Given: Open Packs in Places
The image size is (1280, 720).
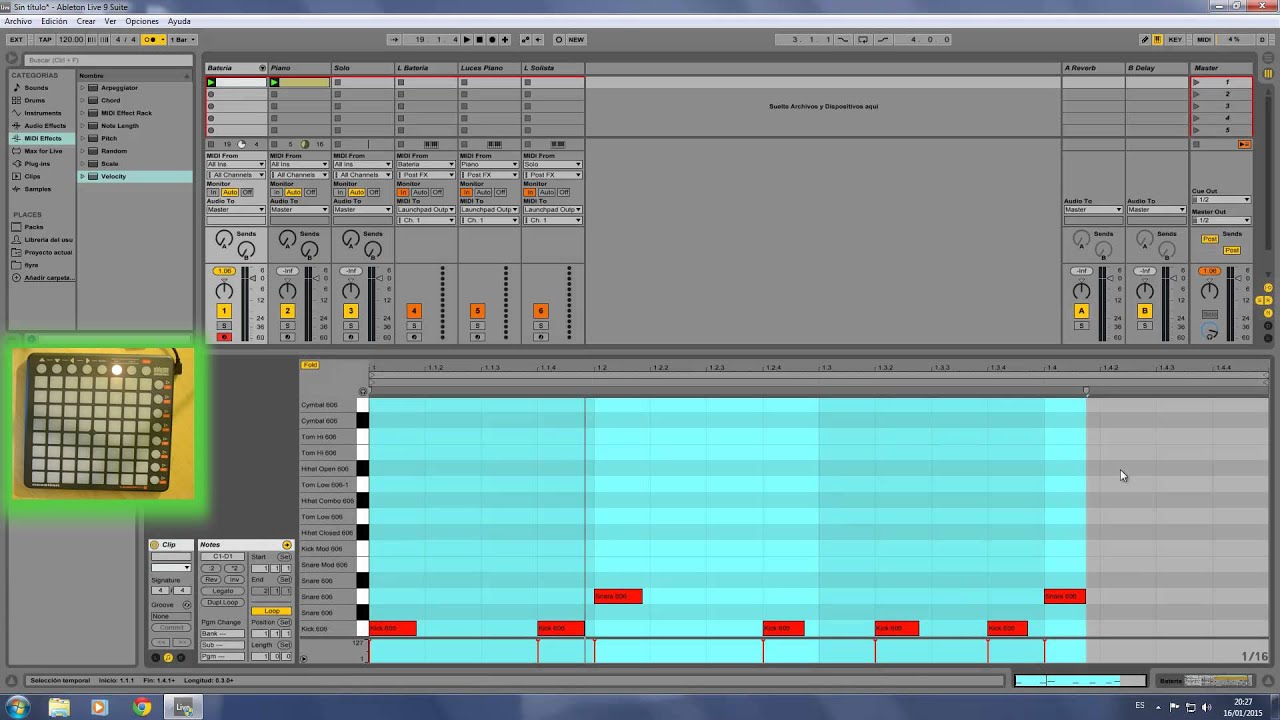Looking at the screenshot, I should pyautogui.click(x=33, y=227).
